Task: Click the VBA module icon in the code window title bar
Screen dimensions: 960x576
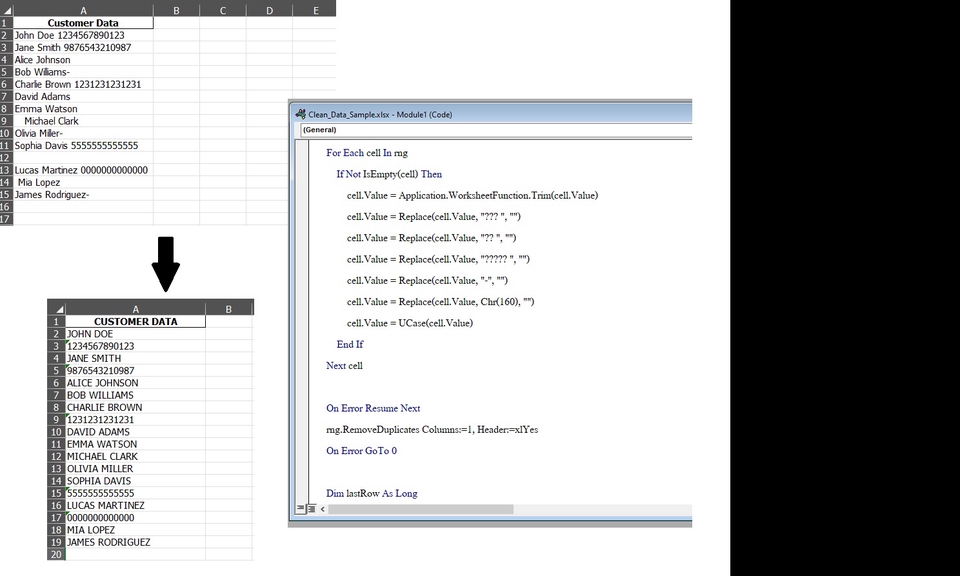Action: pyautogui.click(x=300, y=114)
